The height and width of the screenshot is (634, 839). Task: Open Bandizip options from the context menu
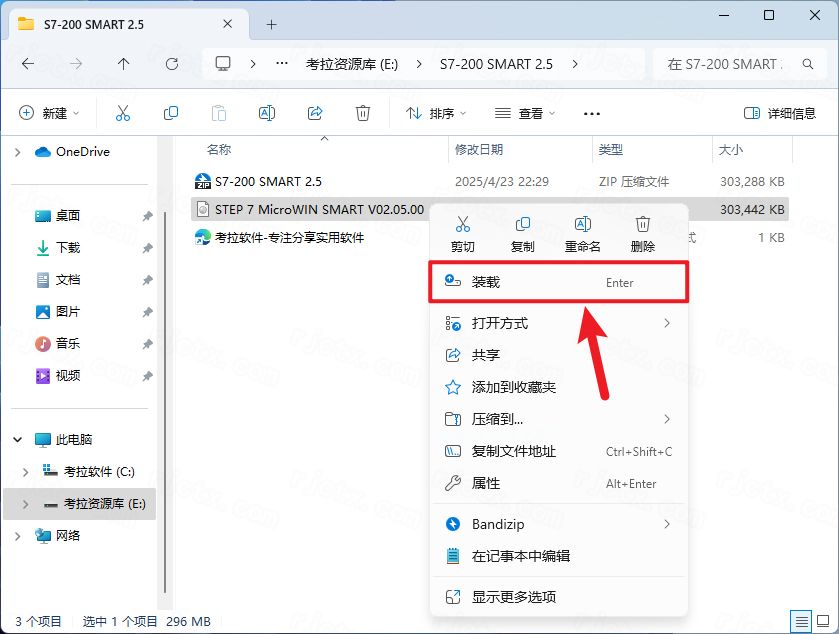click(x=497, y=523)
